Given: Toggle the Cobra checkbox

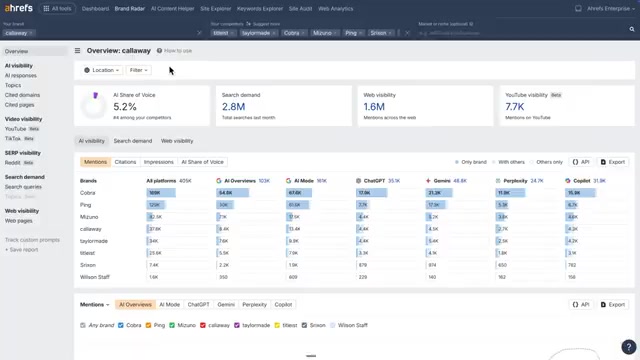Looking at the screenshot, I should (x=121, y=325).
